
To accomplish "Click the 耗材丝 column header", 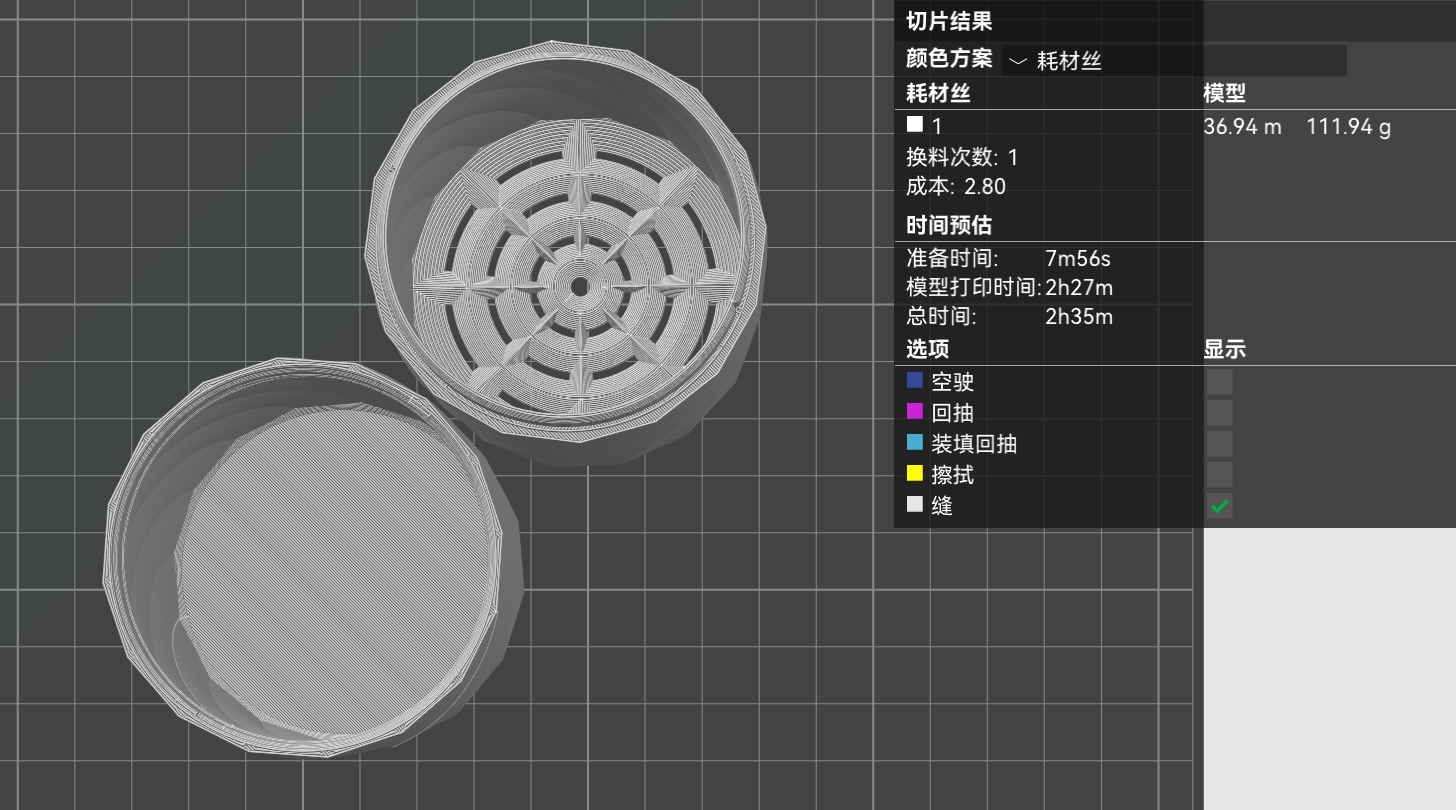I will [x=938, y=94].
